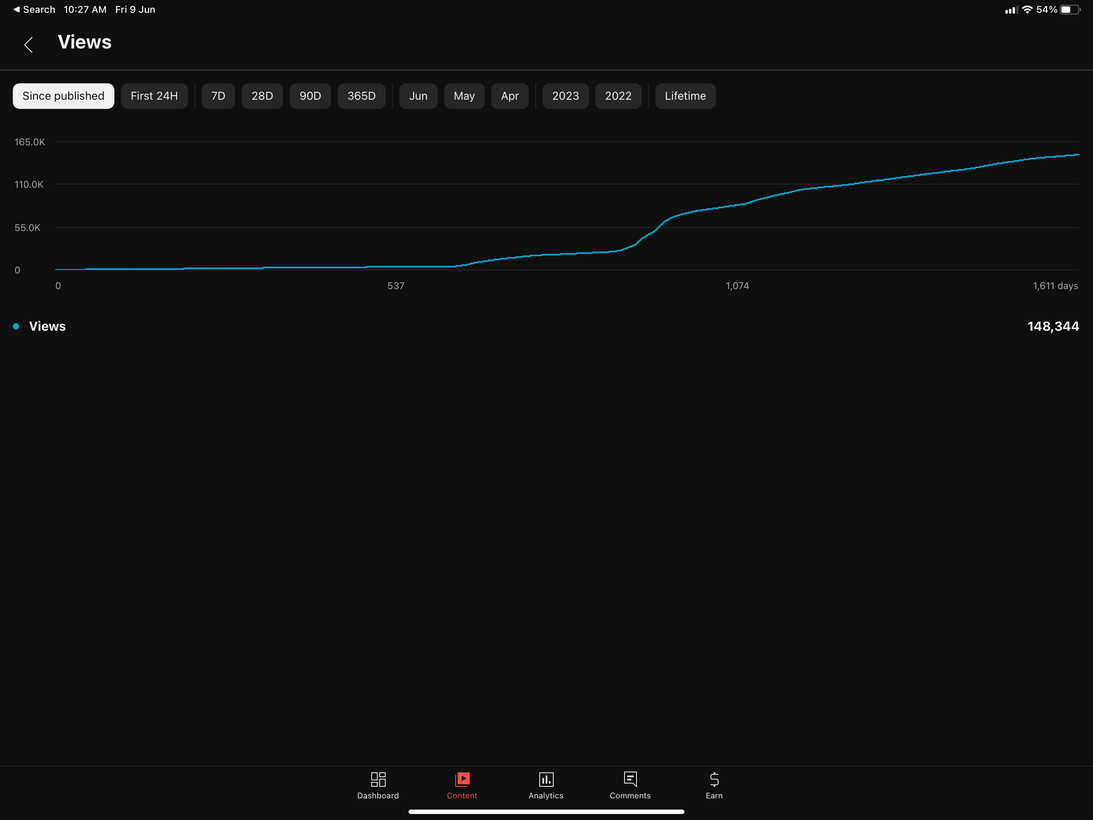1093x820 pixels.
Task: Show Lifetime views
Action: click(685, 96)
